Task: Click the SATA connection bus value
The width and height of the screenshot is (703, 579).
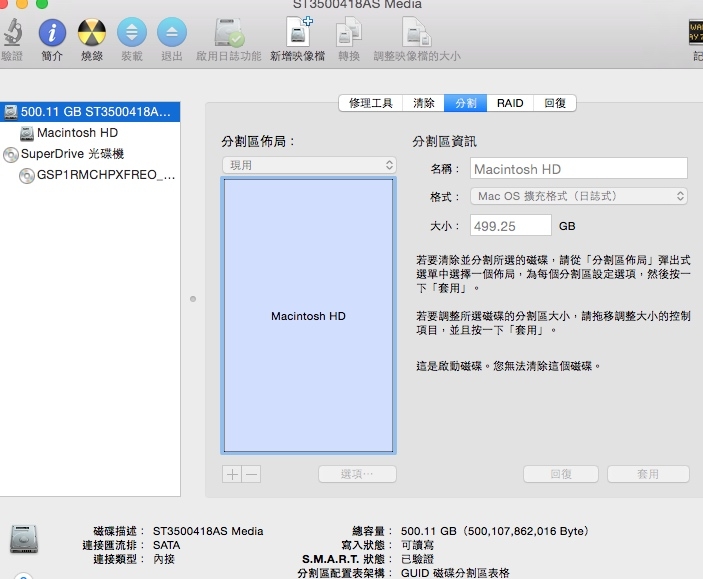Action: point(166,545)
